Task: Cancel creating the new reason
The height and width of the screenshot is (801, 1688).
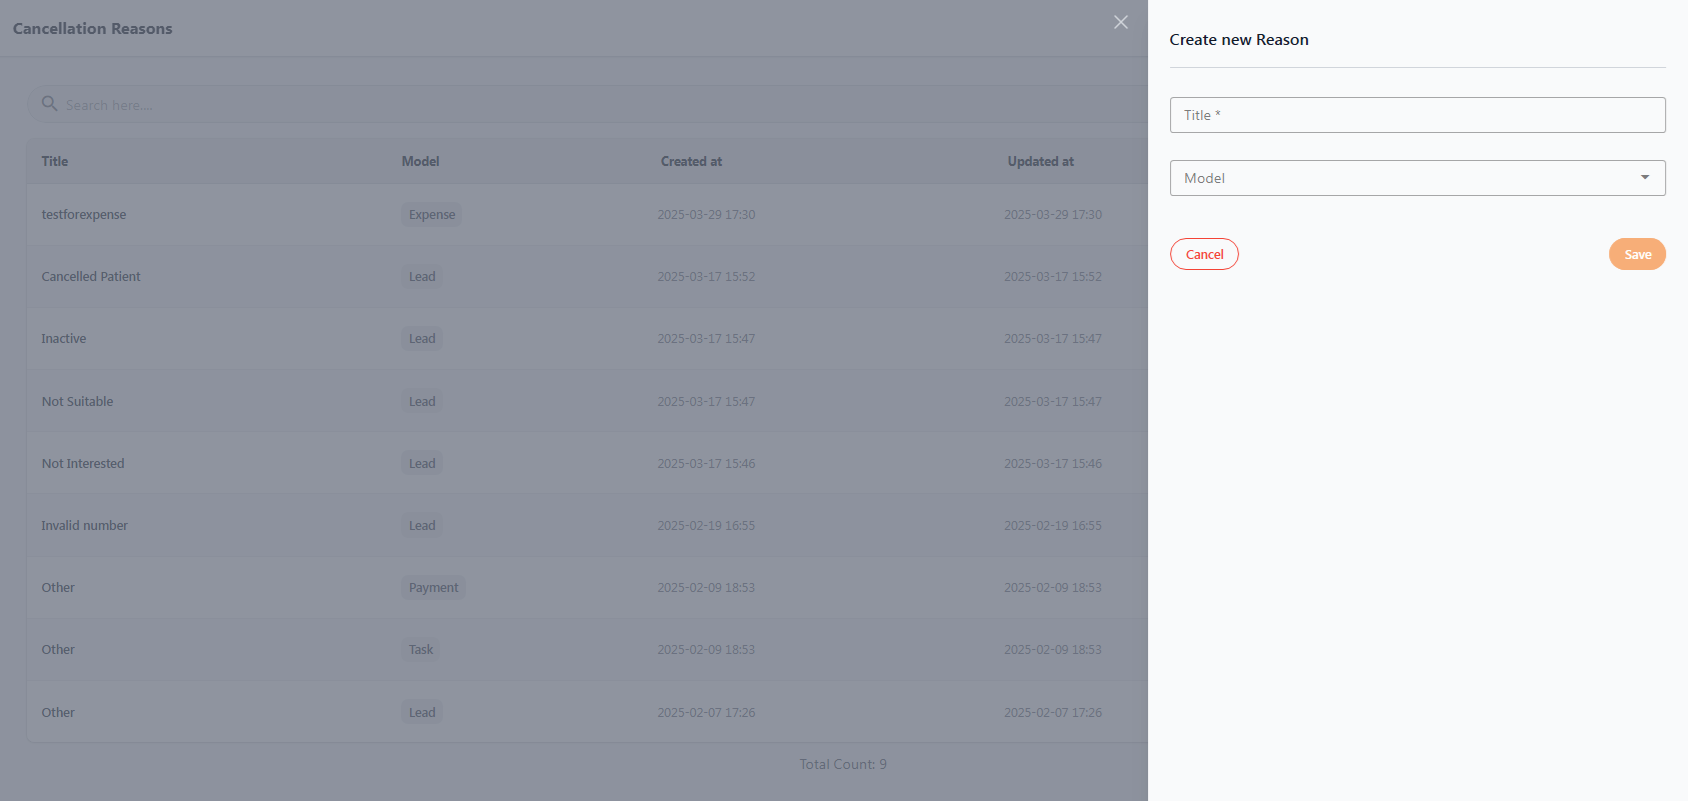Action: tap(1204, 254)
